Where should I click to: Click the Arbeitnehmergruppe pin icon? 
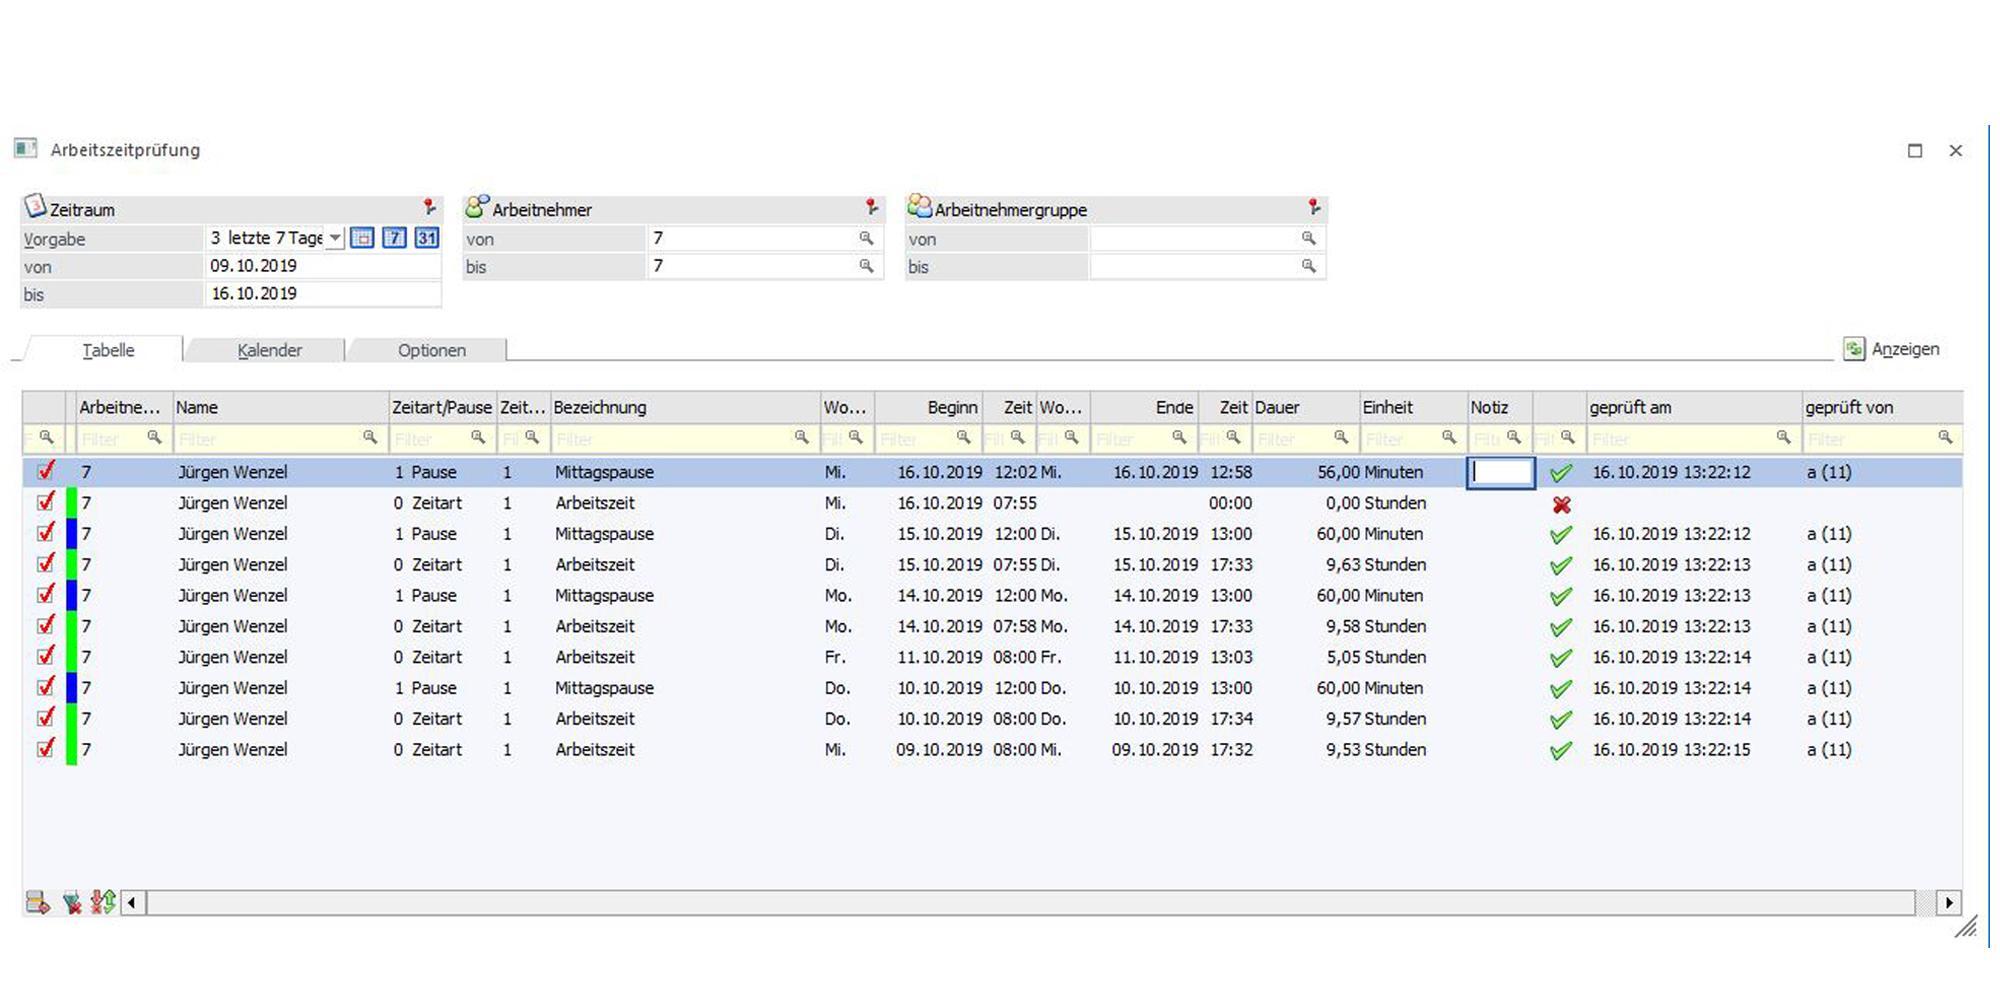(1314, 207)
